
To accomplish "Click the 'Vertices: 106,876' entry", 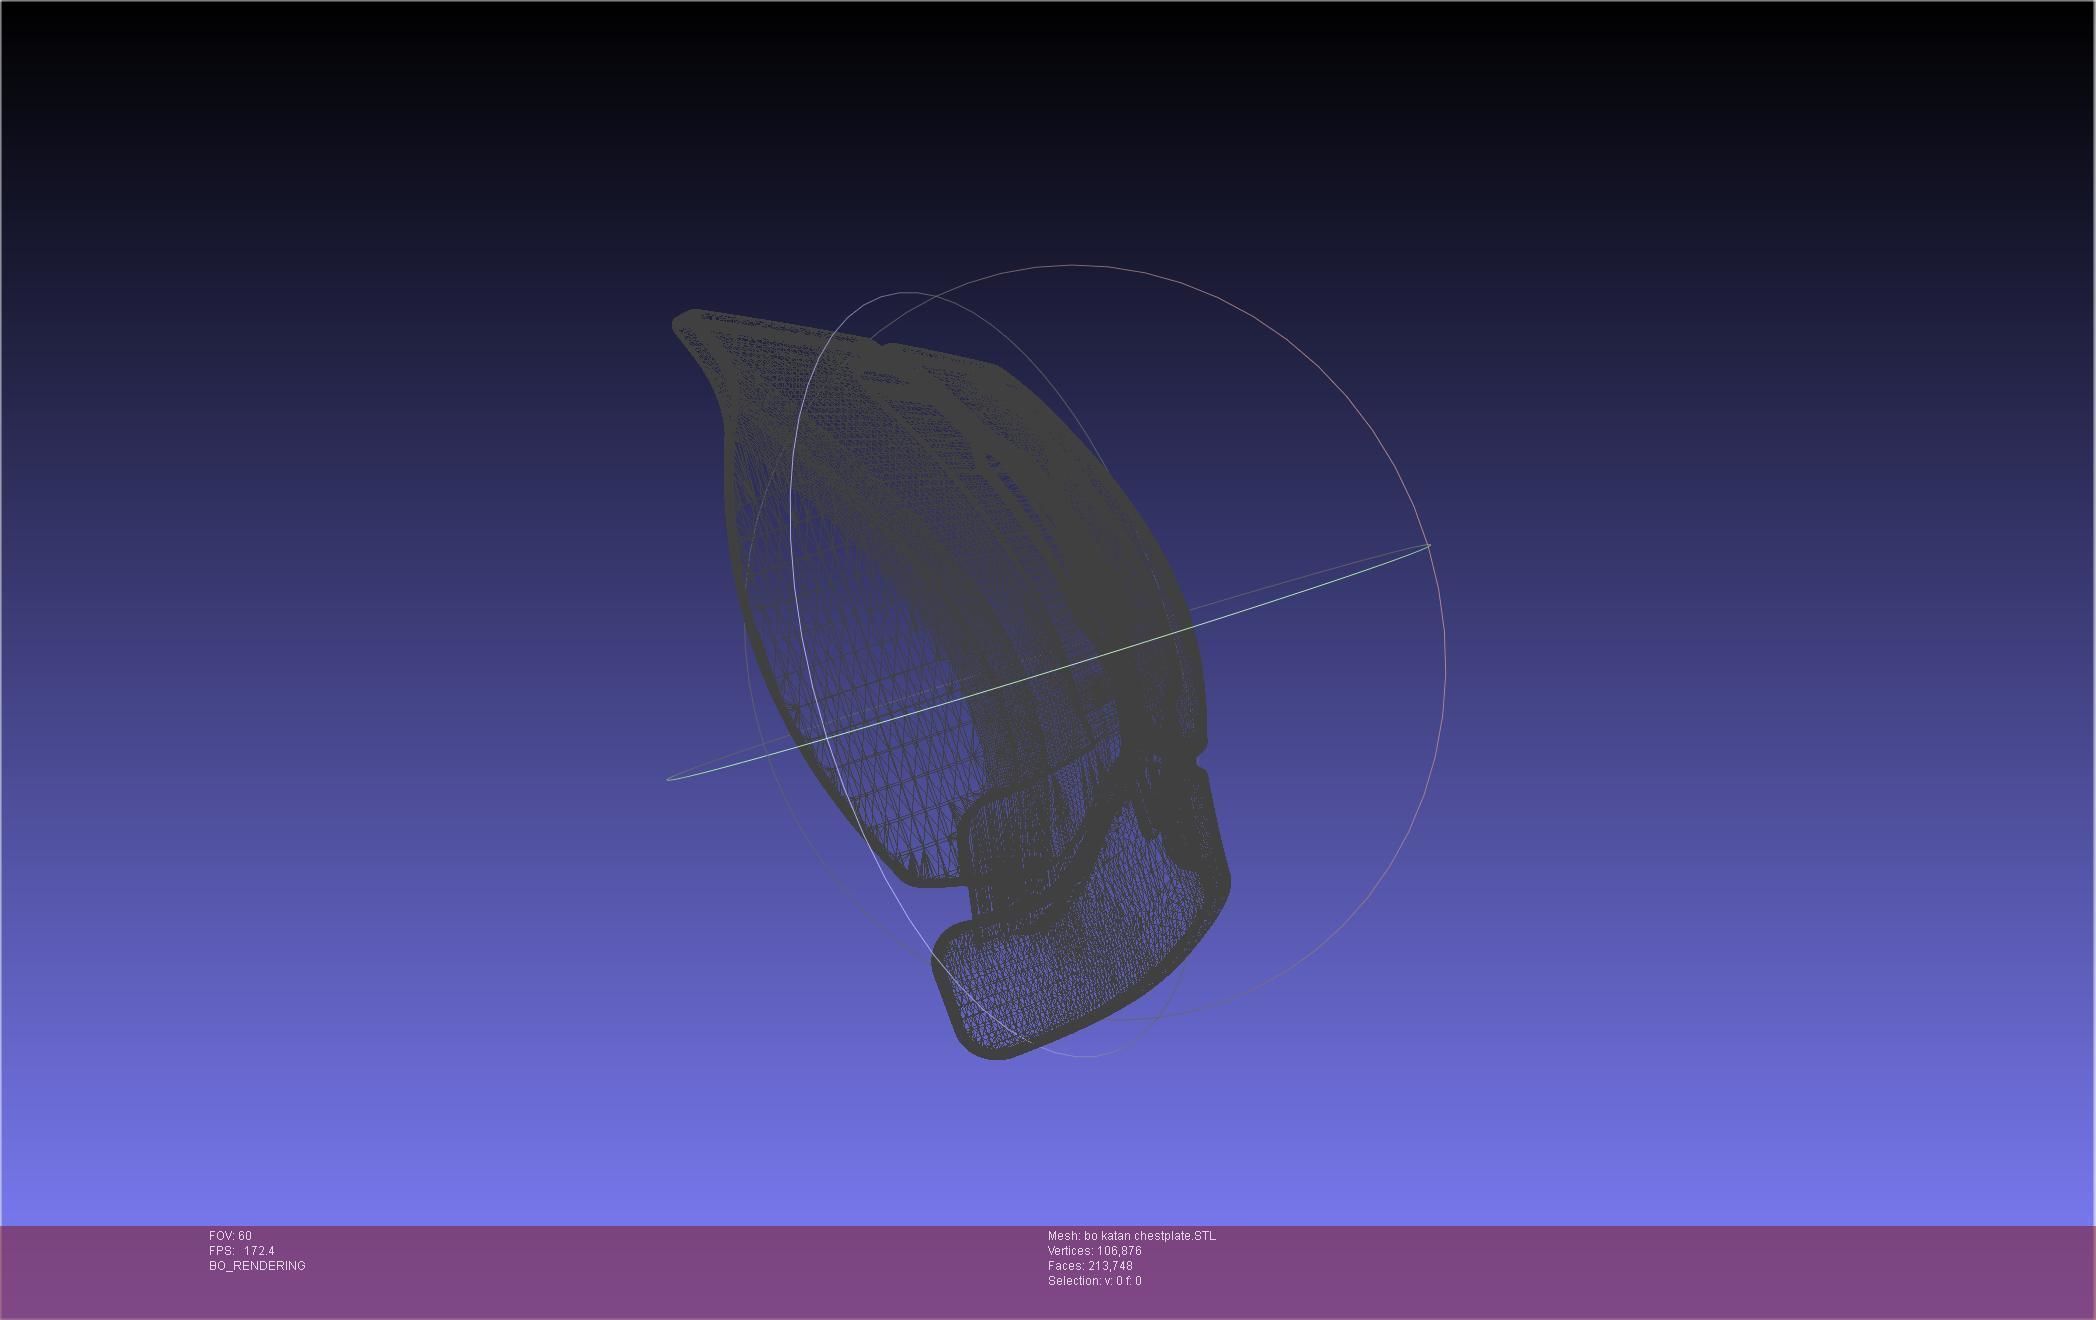I will [1094, 1251].
